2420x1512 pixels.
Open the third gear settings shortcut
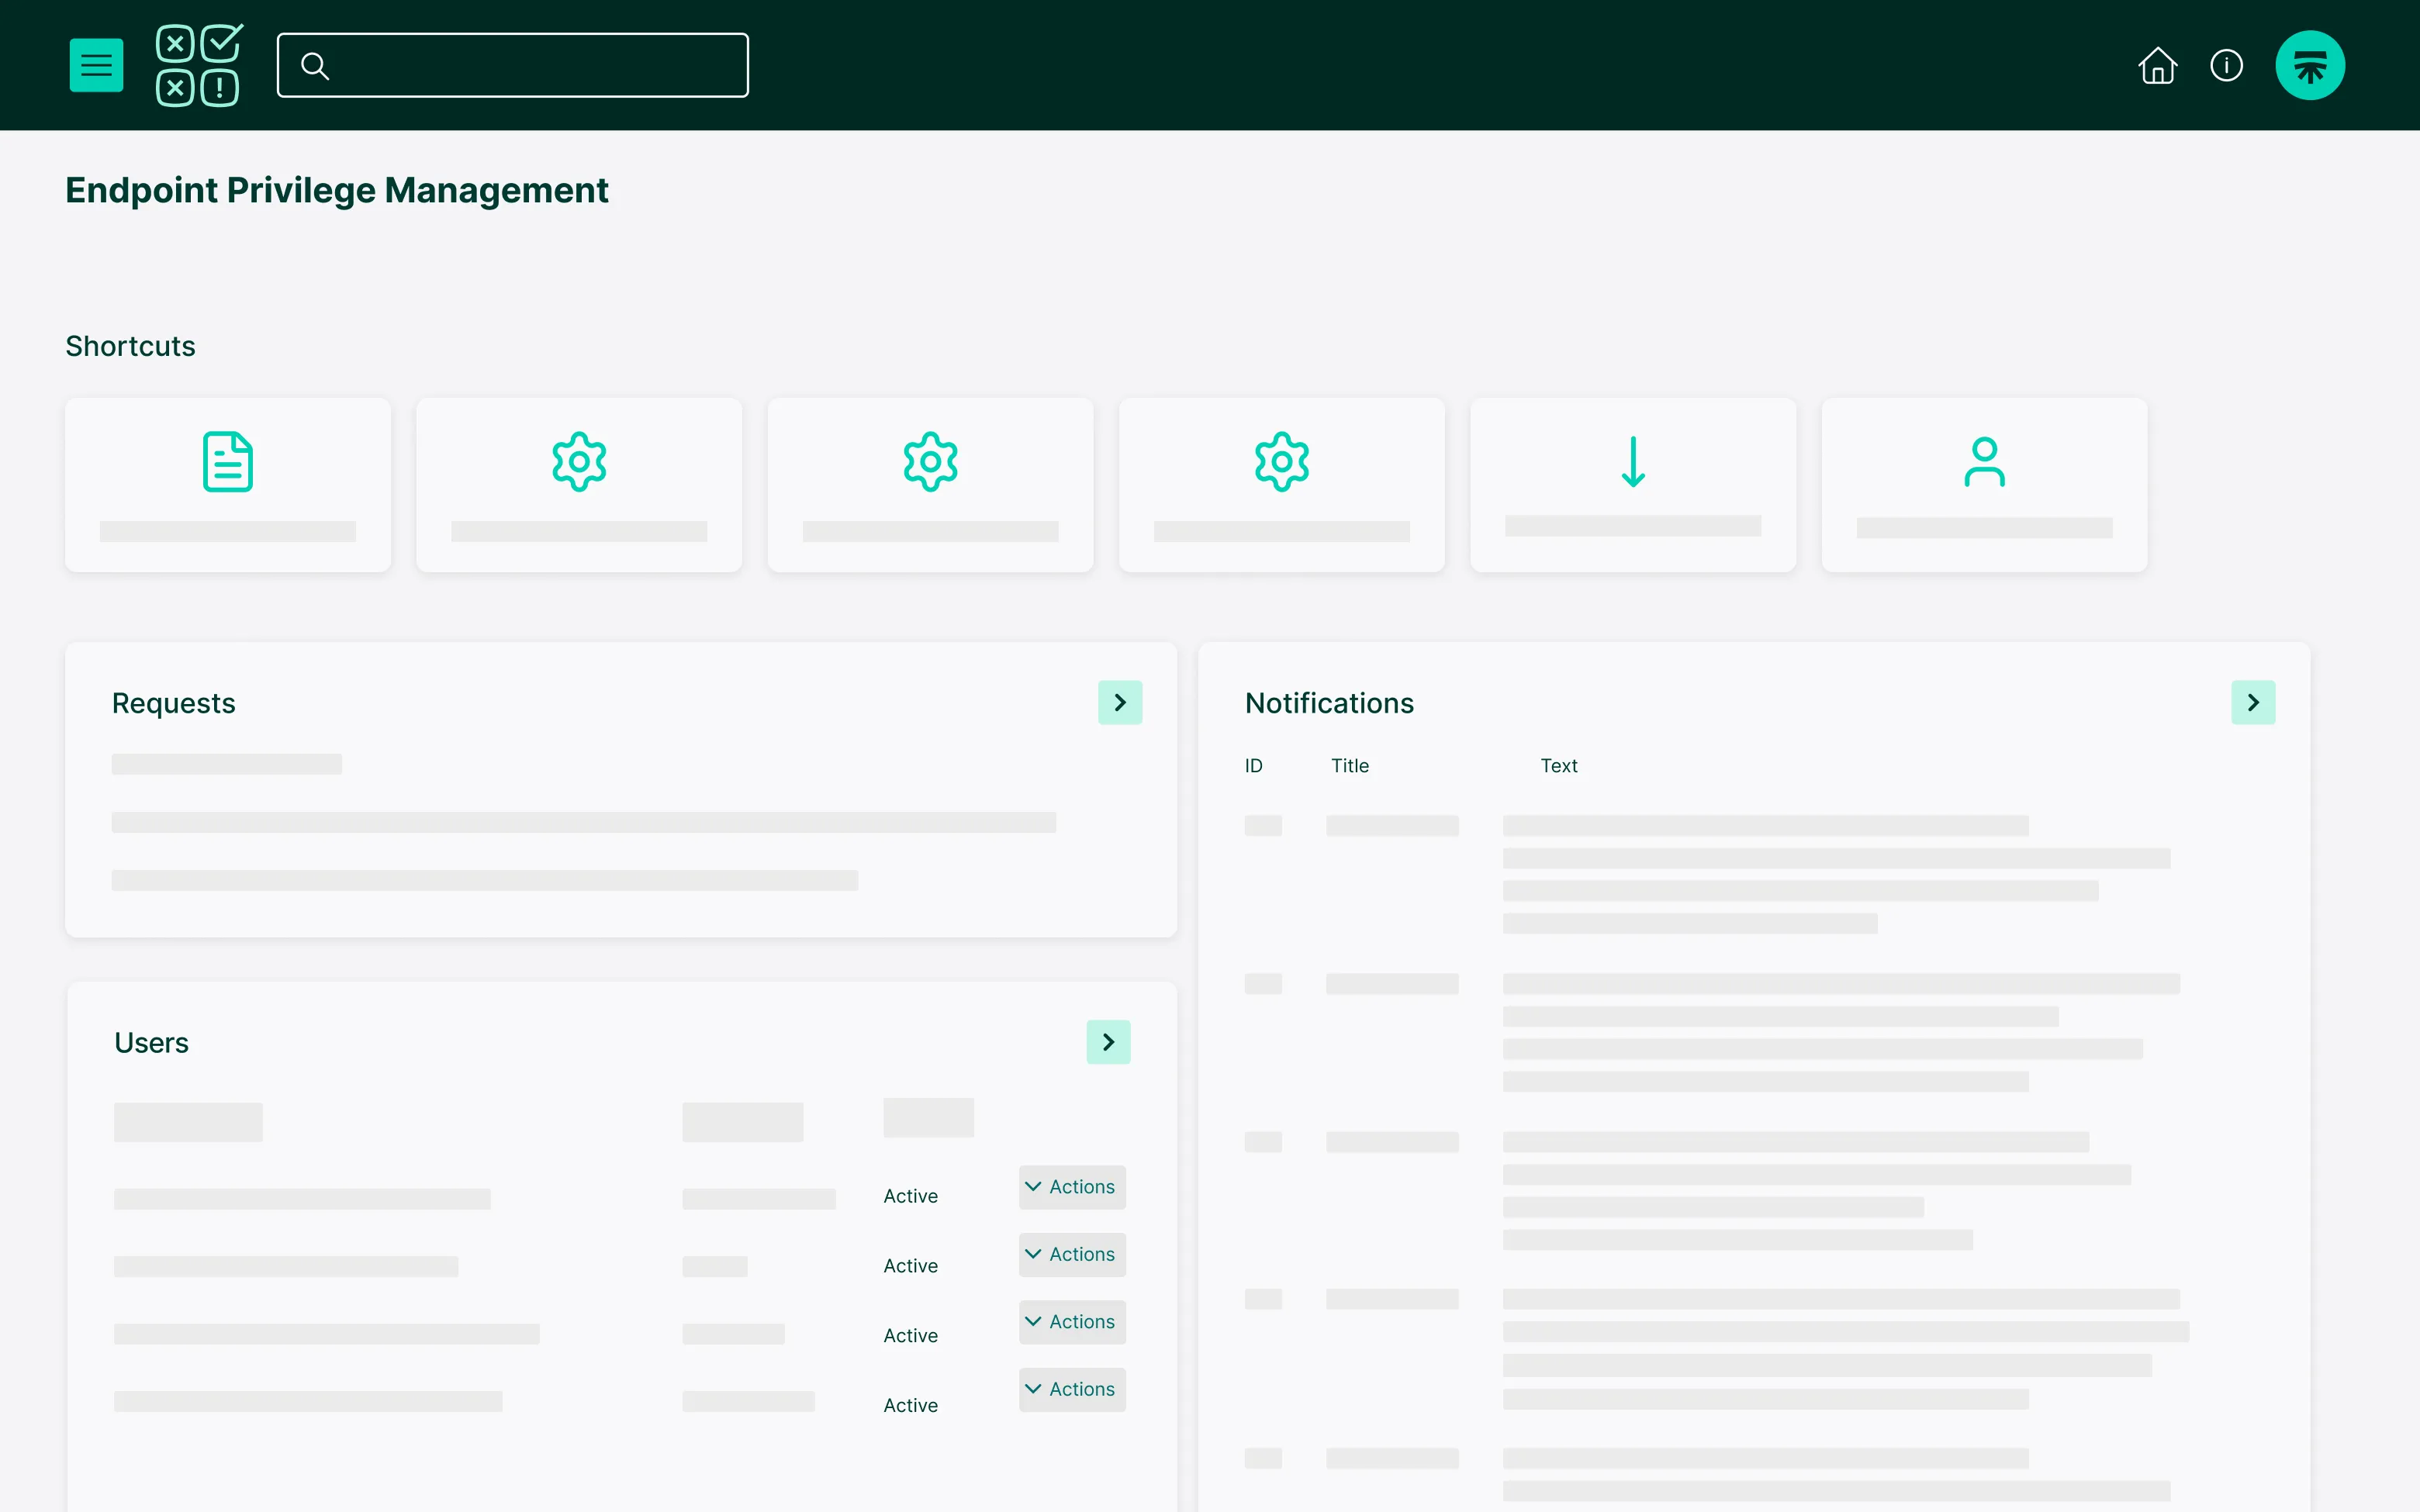1282,485
